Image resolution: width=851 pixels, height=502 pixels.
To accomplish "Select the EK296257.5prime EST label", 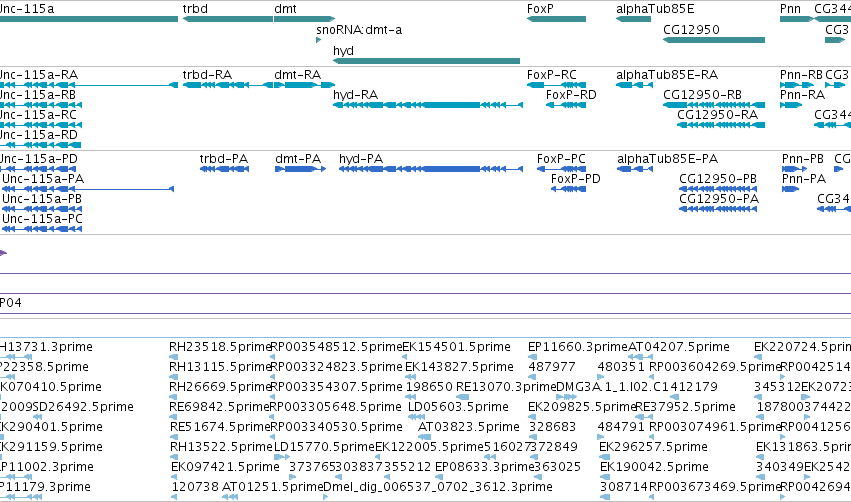I will (653, 447).
